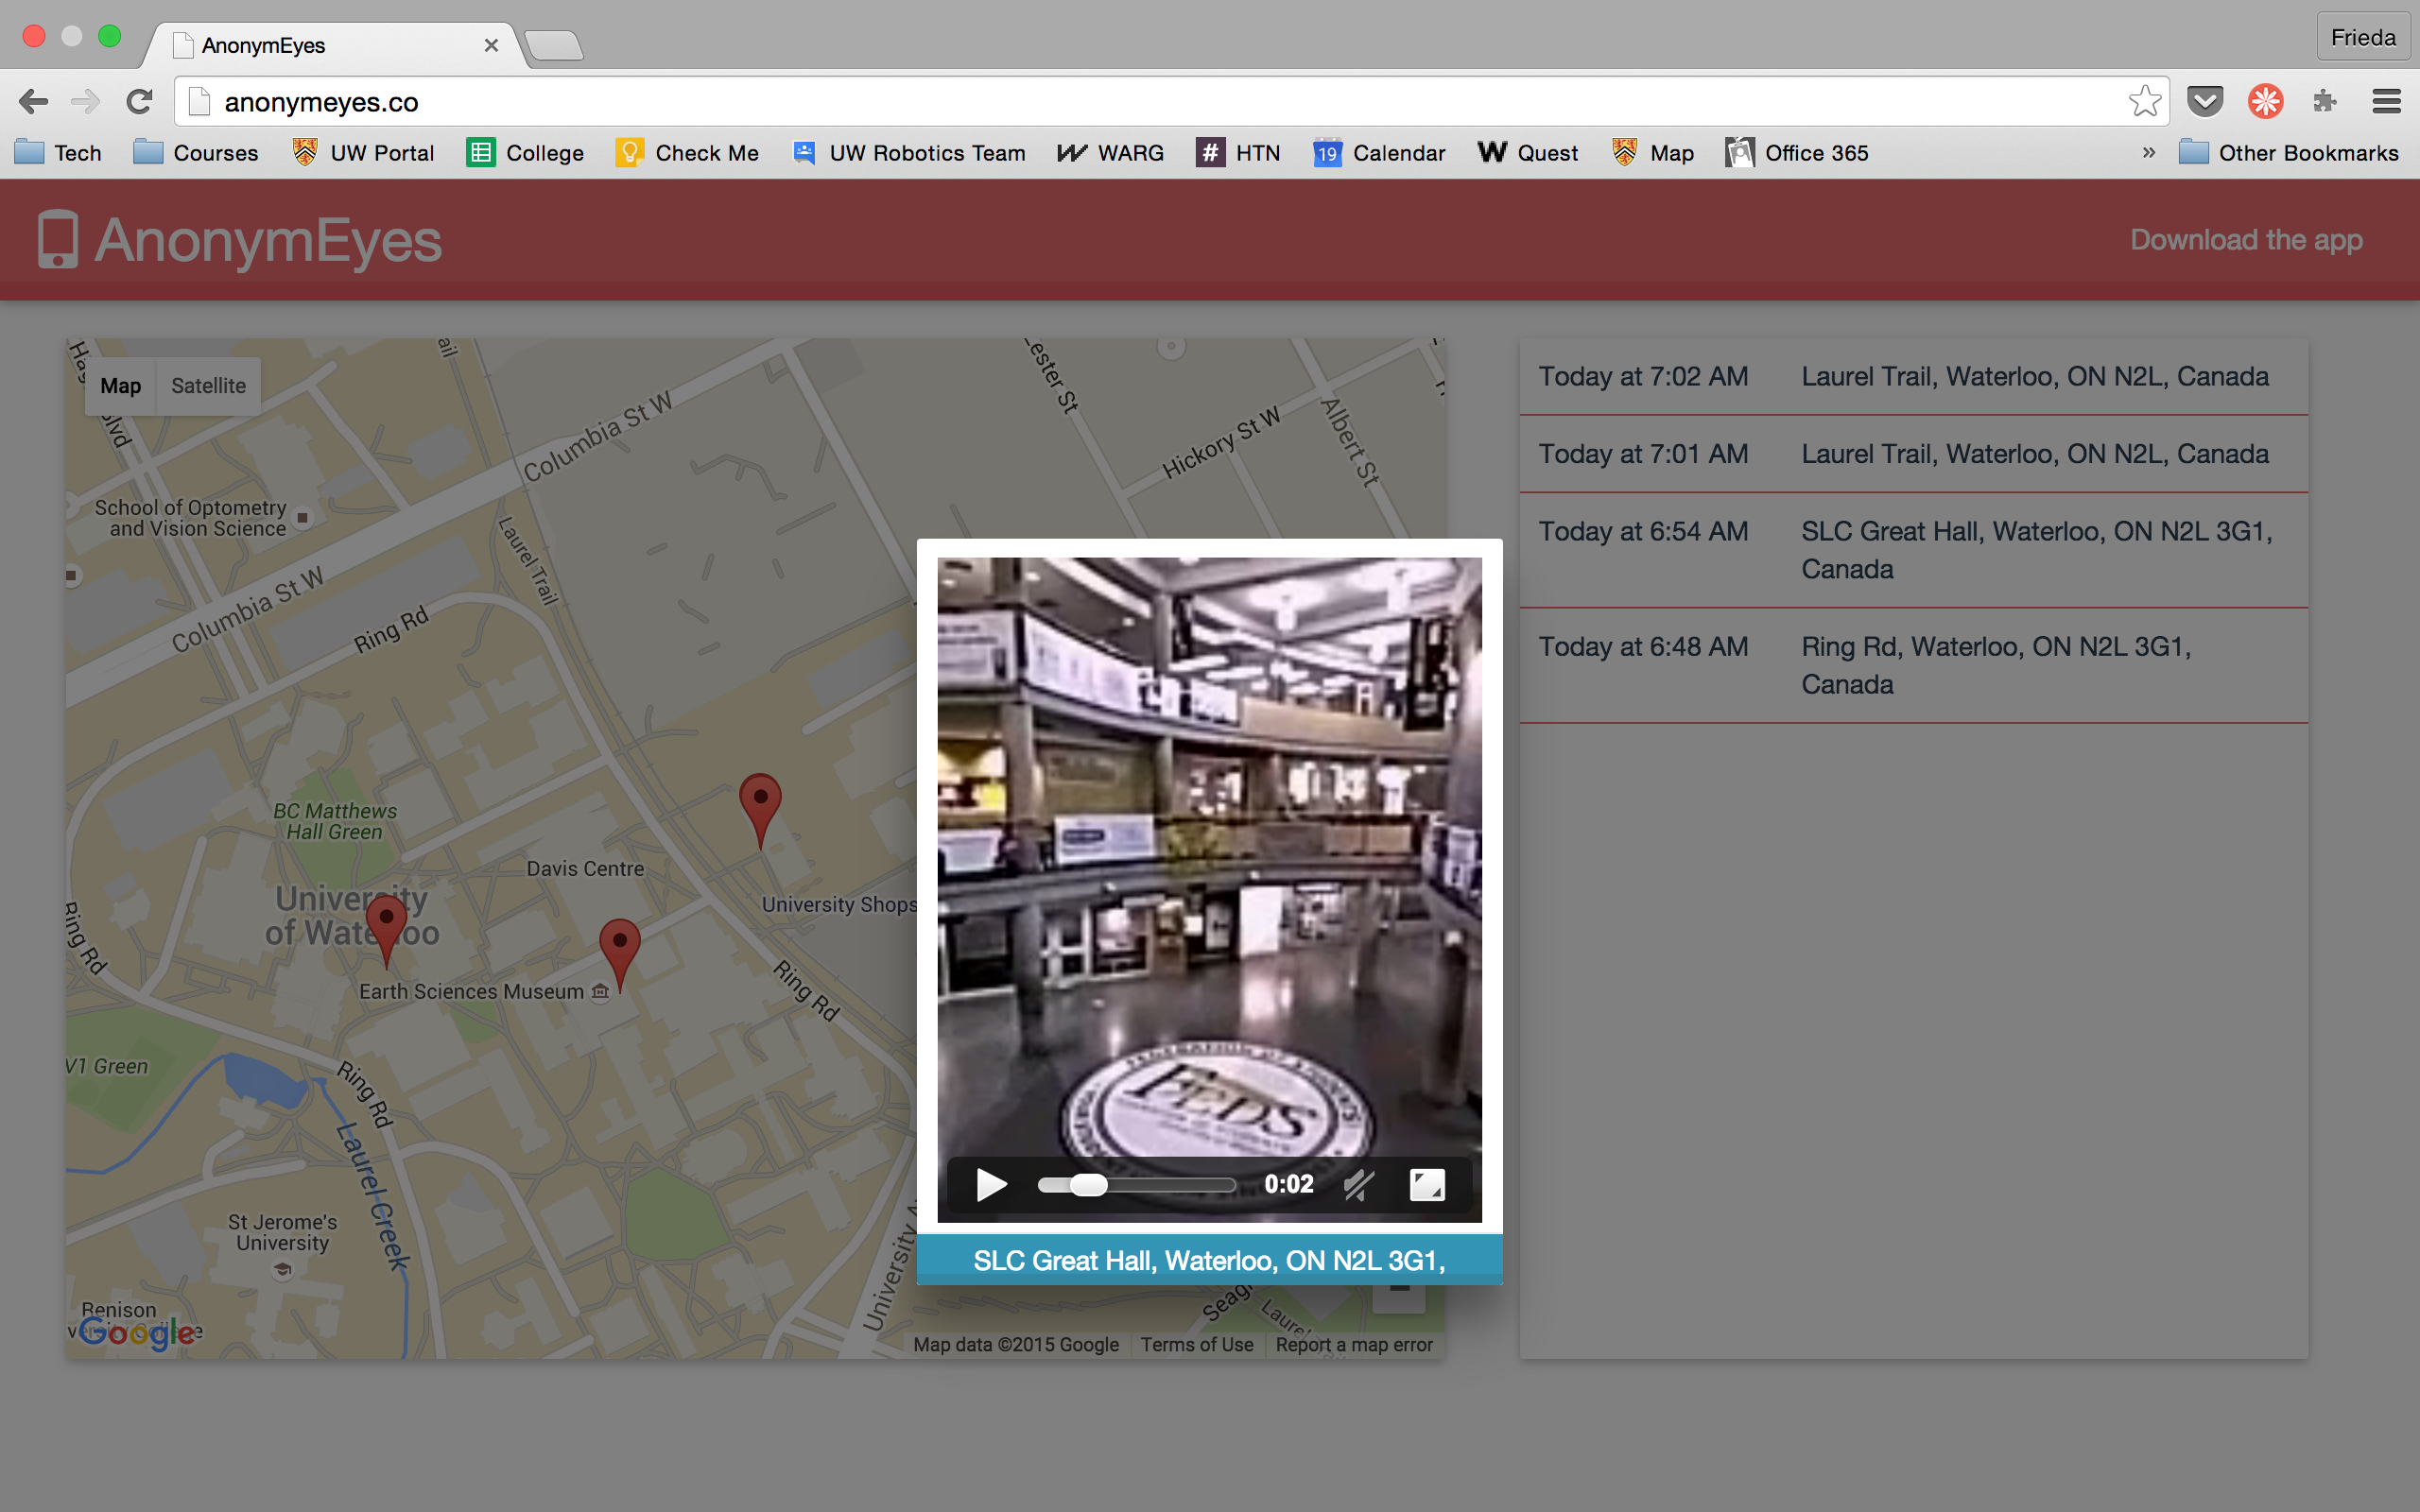The height and width of the screenshot is (1512, 2420).
Task: Click the video progress slider
Action: point(1136,1185)
